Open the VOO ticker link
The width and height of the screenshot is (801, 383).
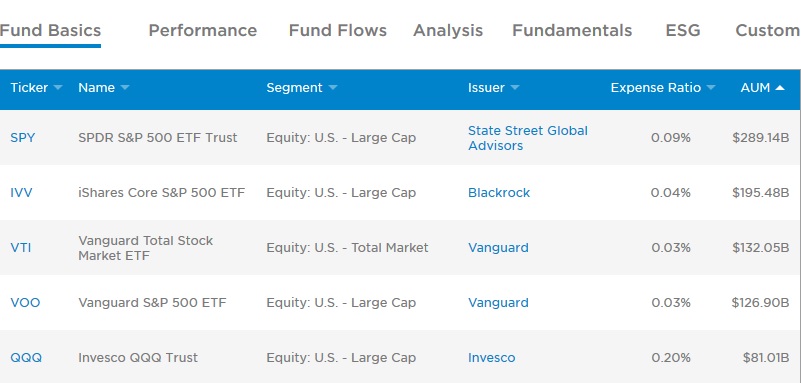point(25,303)
